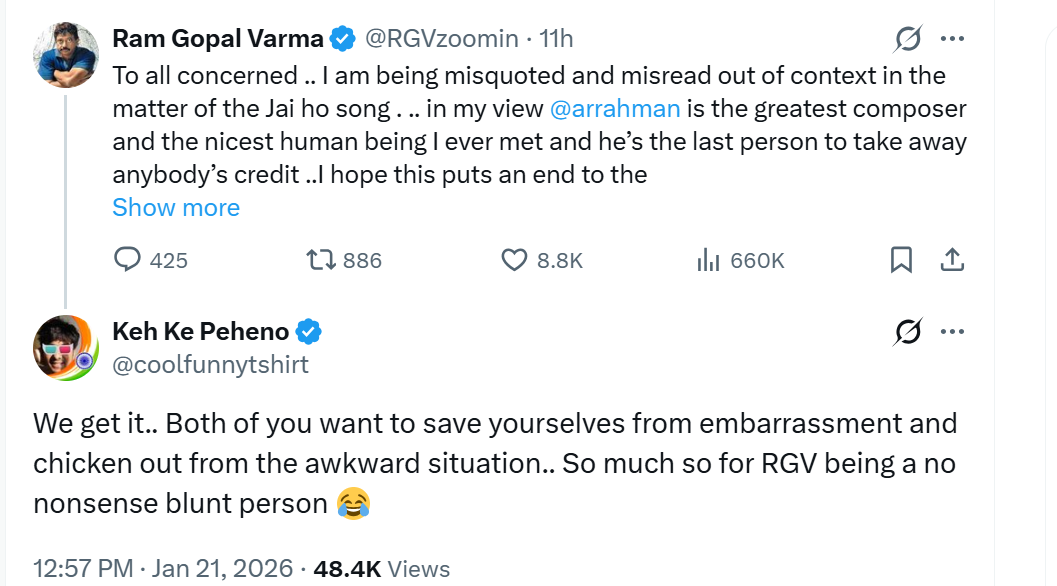Click reply icon on Ram Gopal Varma's tweet
Viewport: 1057px width, 586px height.
point(127,260)
